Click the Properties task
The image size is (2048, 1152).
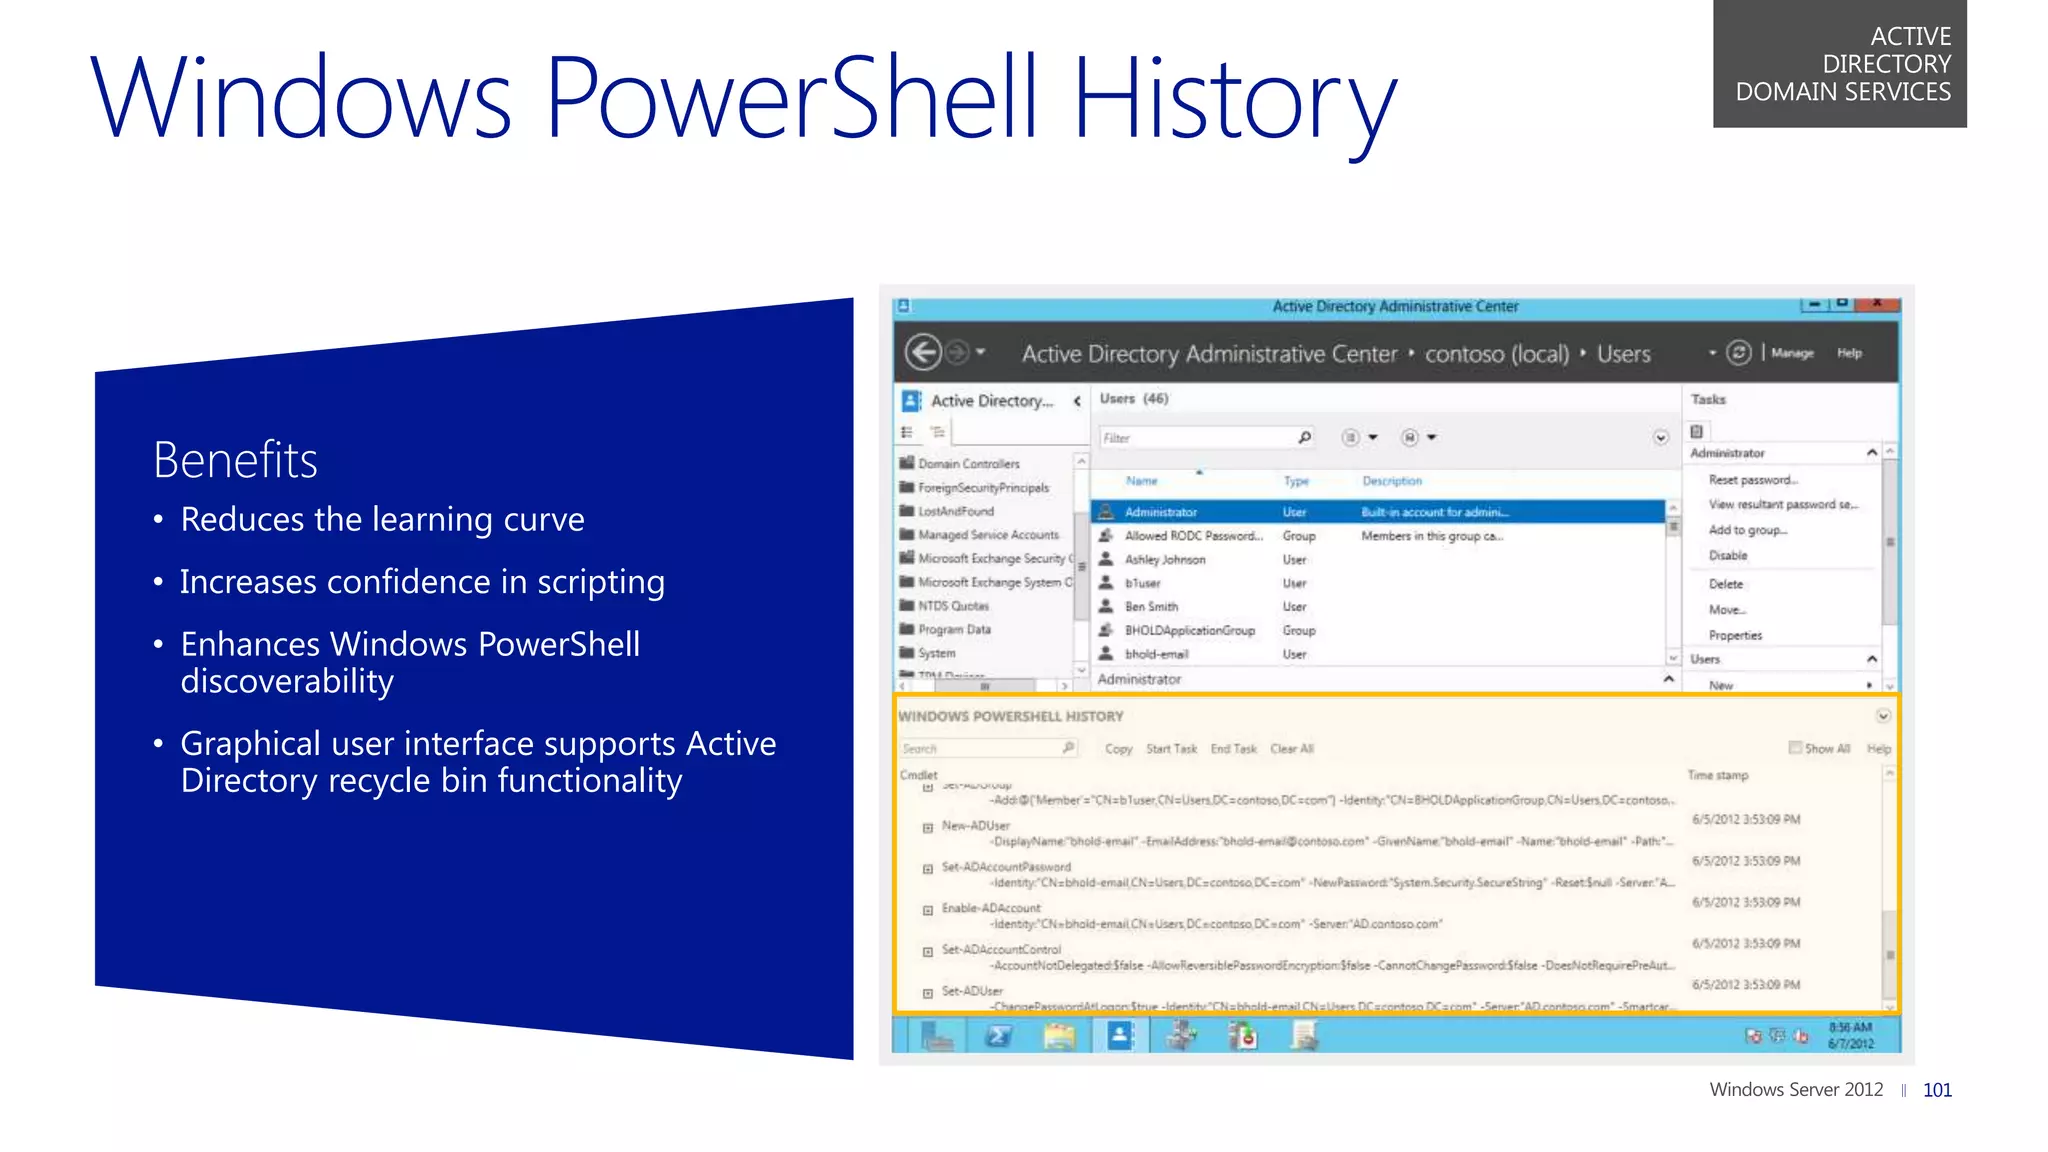(1735, 635)
